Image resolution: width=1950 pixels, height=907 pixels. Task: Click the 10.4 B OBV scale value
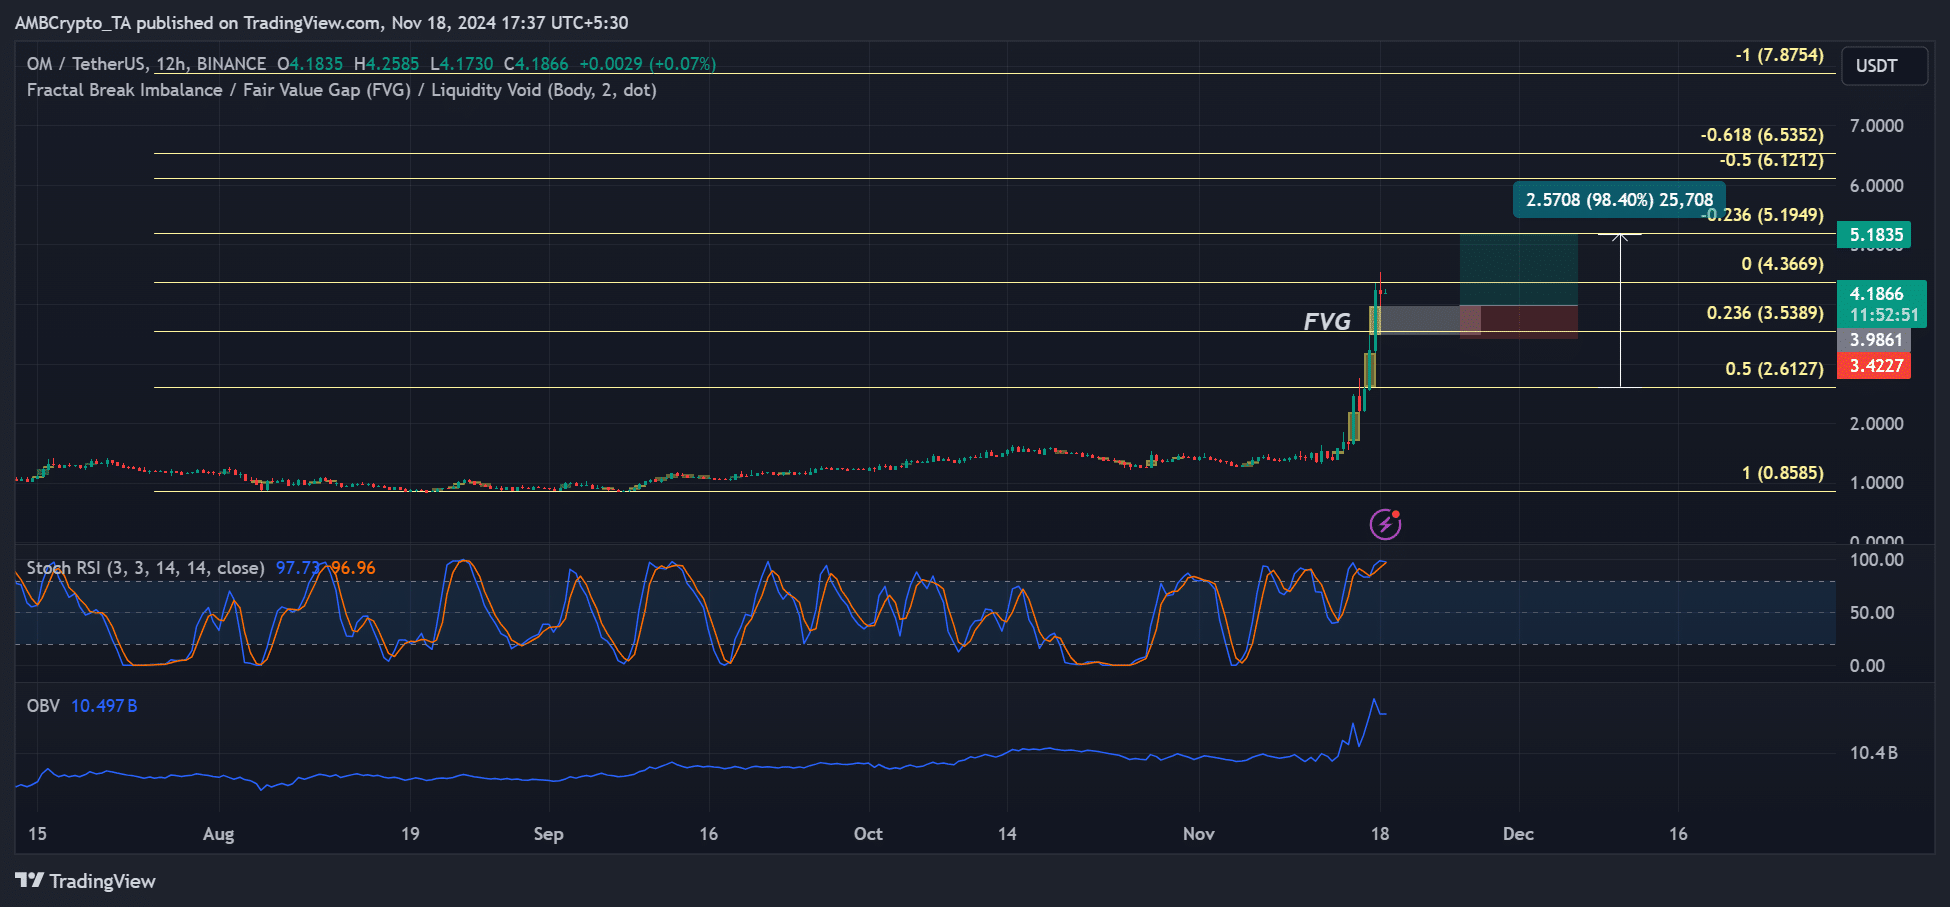[1873, 753]
